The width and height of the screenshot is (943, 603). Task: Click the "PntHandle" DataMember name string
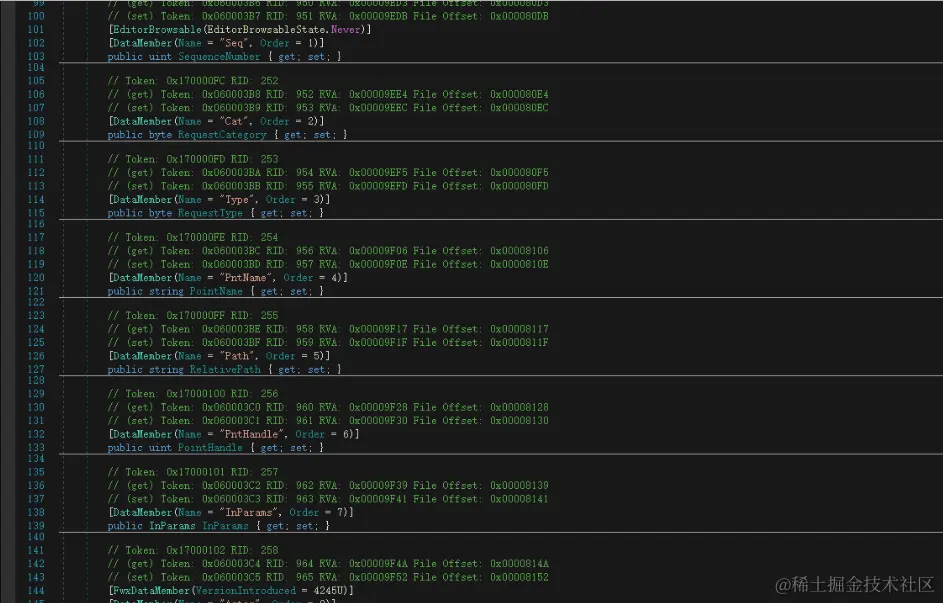click(251, 434)
